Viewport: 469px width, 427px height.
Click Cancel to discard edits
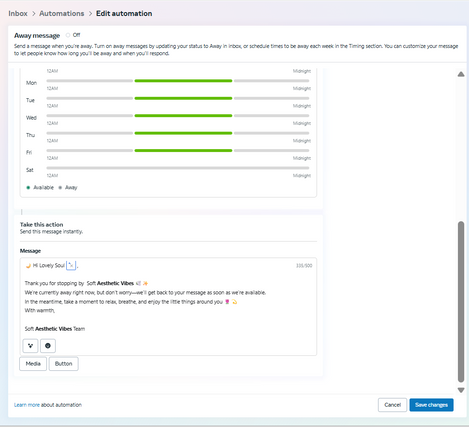click(392, 405)
